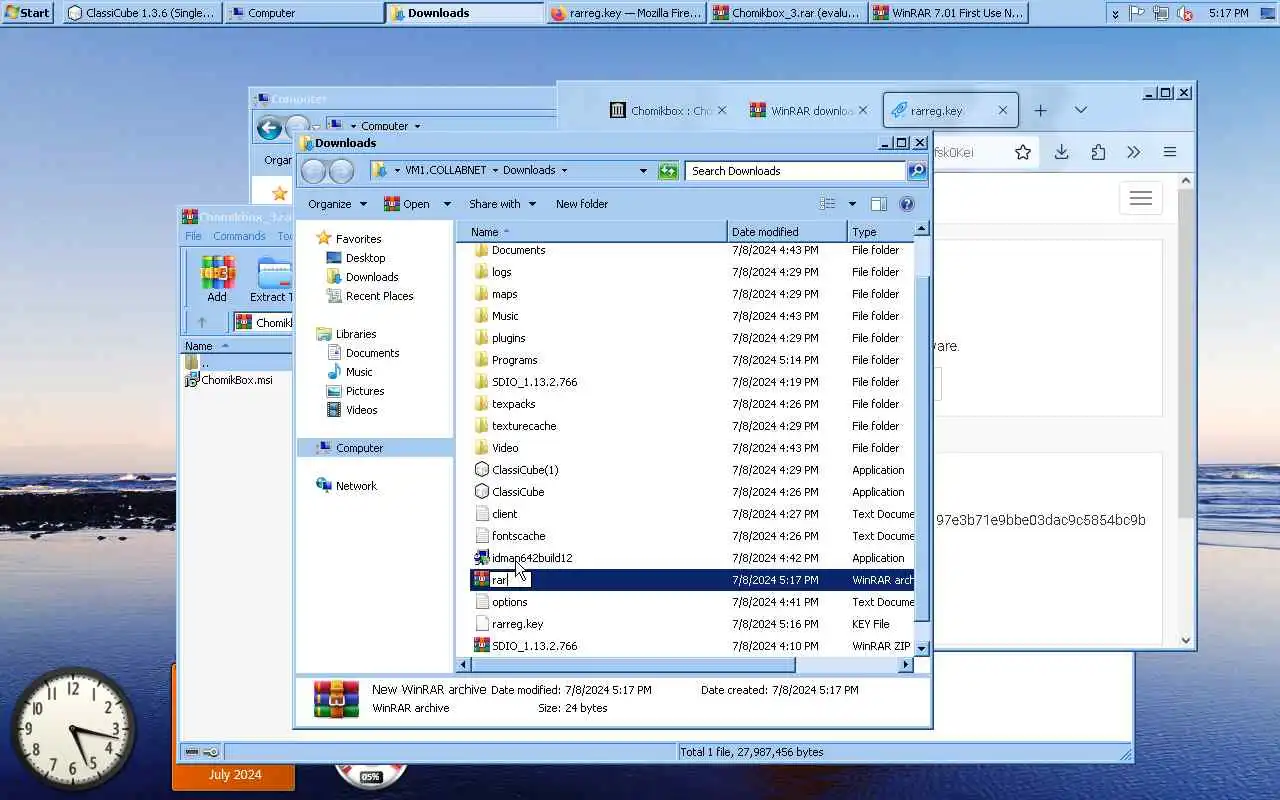The image size is (1280, 800).
Task: Expand the address bar history dropdown
Action: click(x=643, y=171)
